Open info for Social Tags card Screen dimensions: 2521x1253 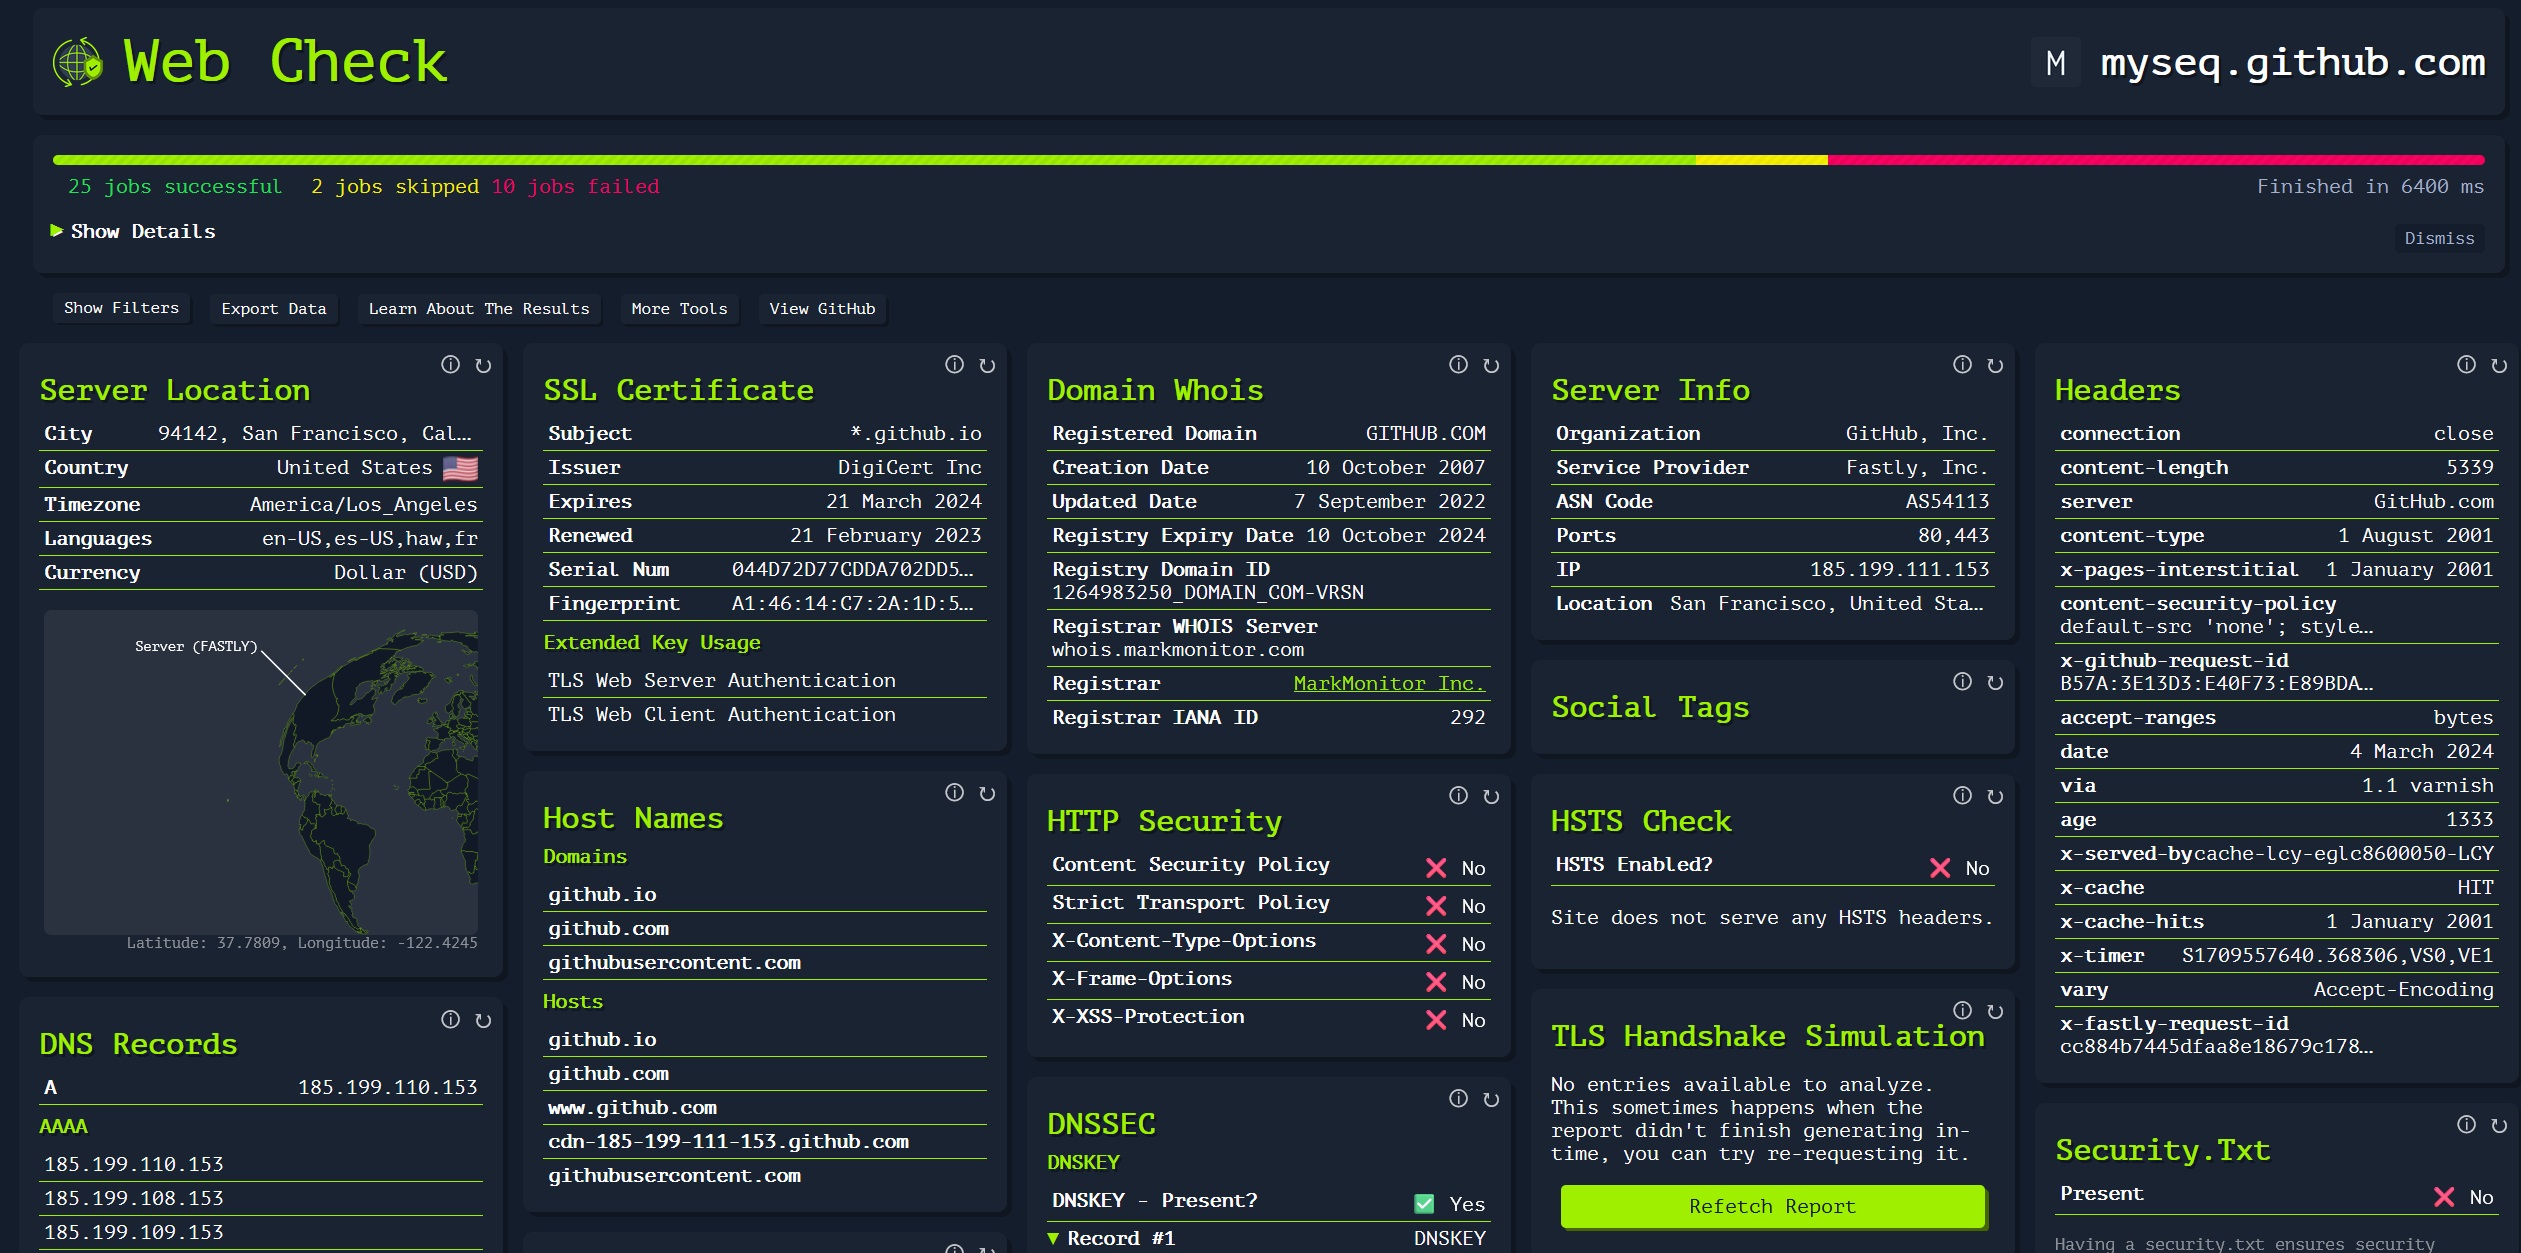[x=1963, y=682]
